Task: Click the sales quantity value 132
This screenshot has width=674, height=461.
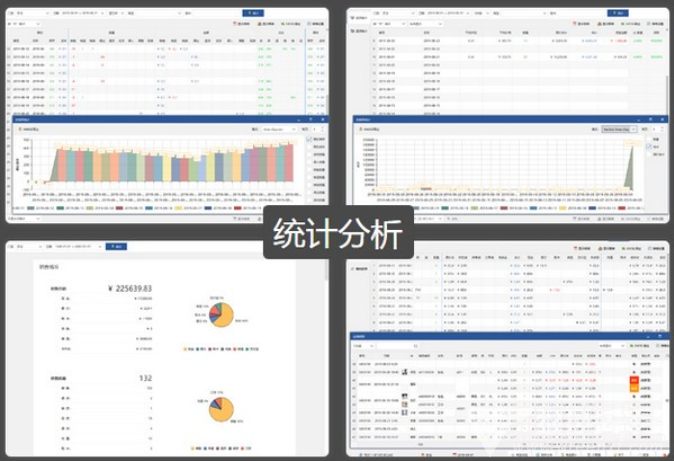Action: (145, 378)
